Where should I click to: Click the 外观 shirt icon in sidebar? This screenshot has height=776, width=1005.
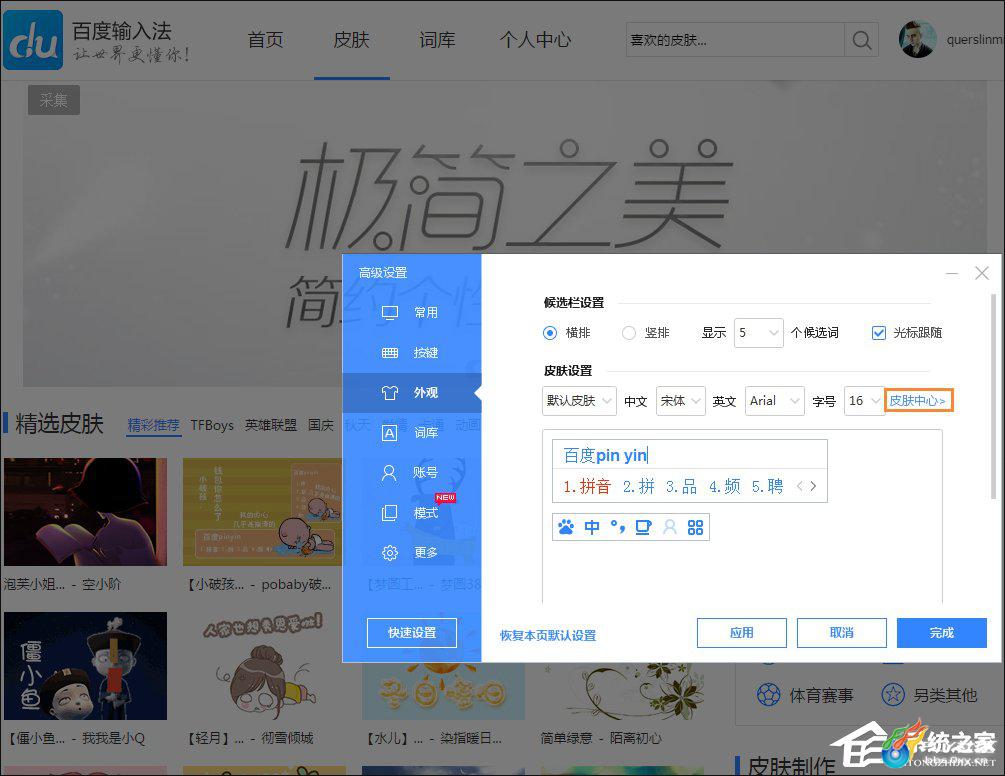(x=390, y=392)
